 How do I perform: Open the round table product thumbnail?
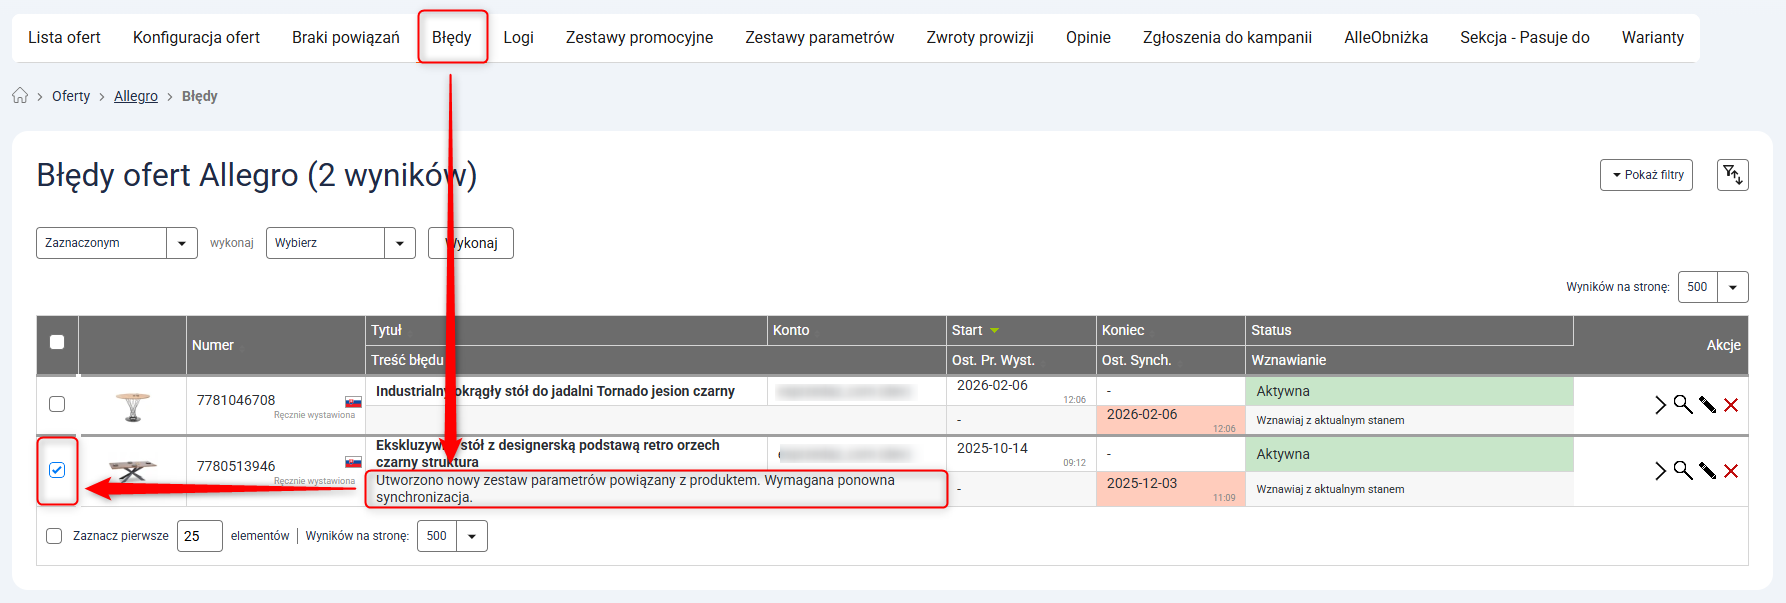pos(132,406)
